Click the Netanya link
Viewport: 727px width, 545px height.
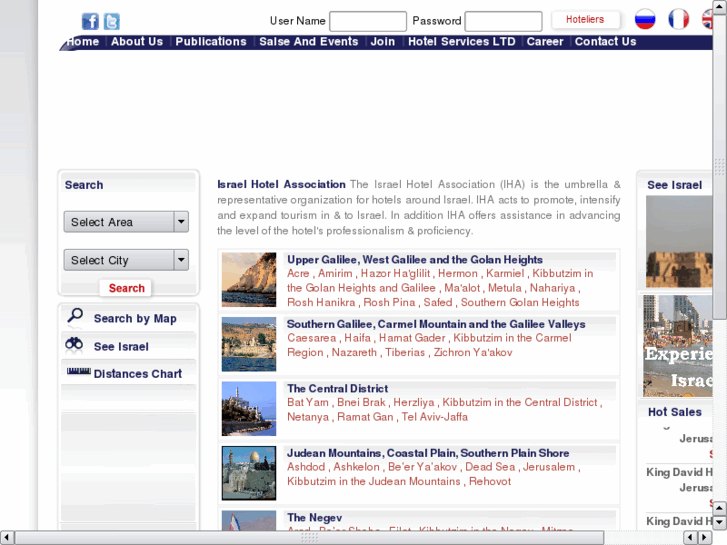308,417
